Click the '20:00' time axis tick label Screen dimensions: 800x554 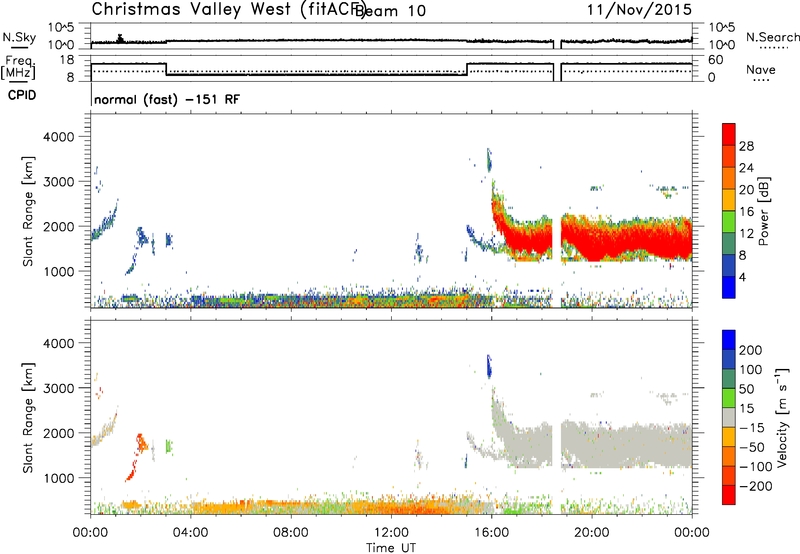point(592,533)
